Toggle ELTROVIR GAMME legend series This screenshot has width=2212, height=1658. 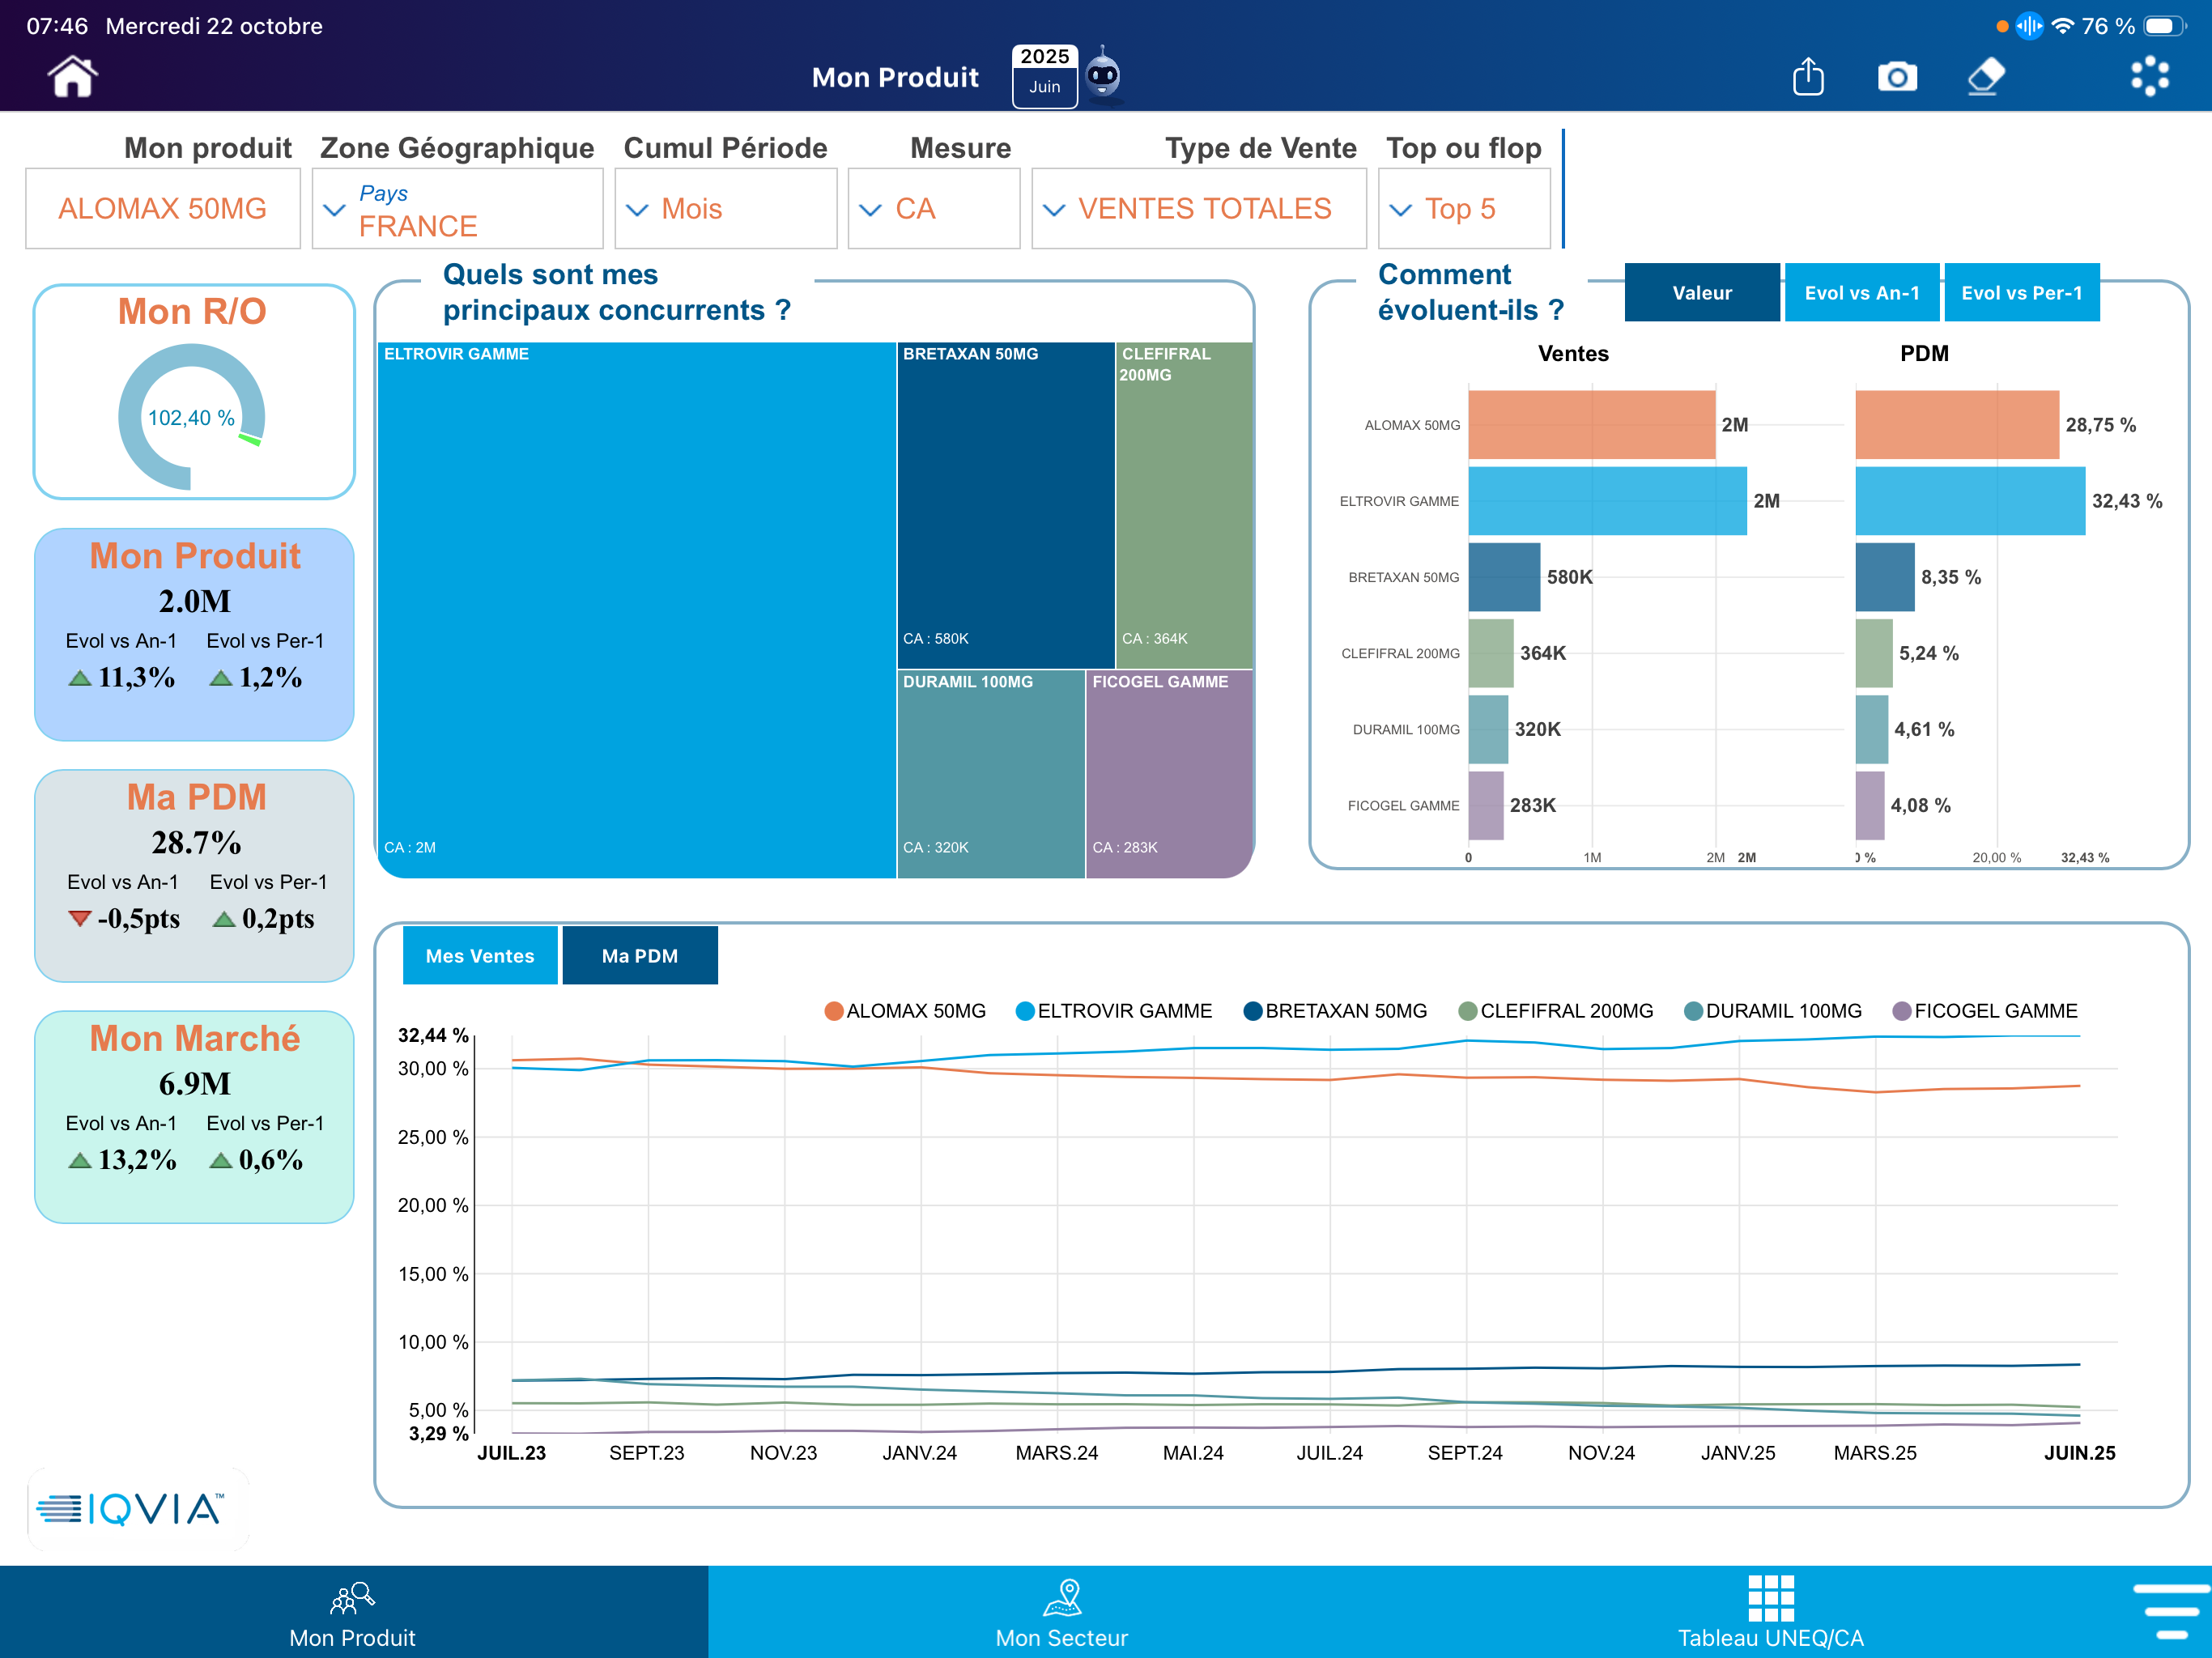(x=1113, y=1011)
